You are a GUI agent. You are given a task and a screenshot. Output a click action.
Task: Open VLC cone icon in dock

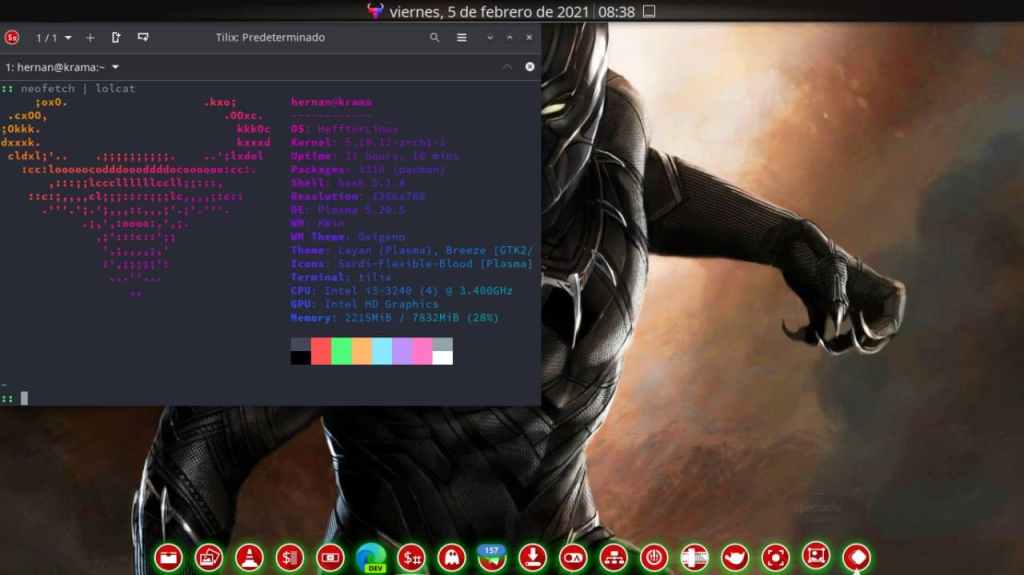tap(248, 556)
